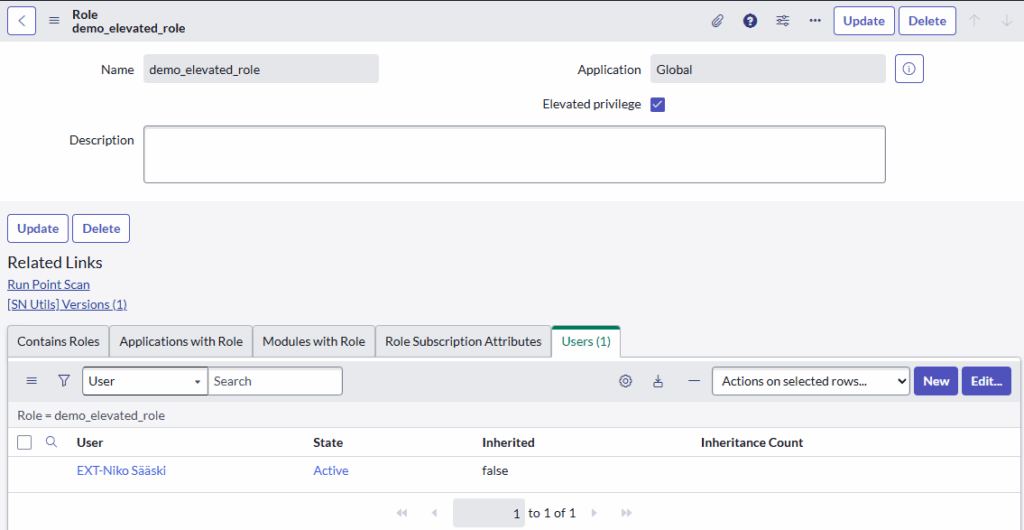This screenshot has height=530, width=1024.
Task: Click into the Description text area
Action: pyautogui.click(x=515, y=154)
